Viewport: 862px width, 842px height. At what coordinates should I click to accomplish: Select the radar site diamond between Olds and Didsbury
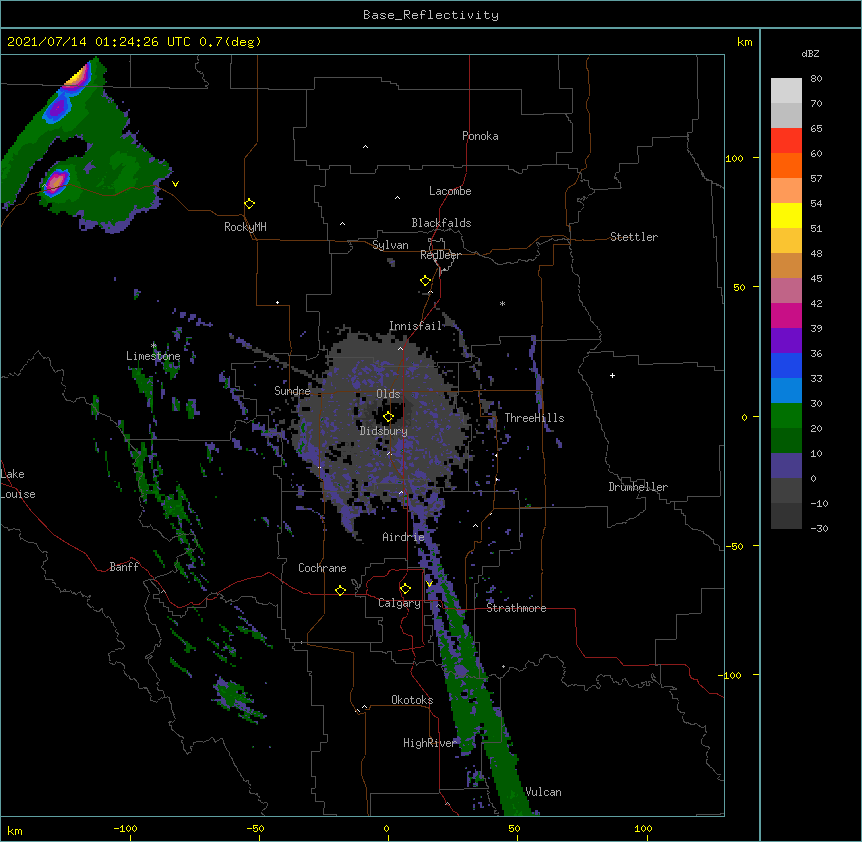[x=388, y=417]
